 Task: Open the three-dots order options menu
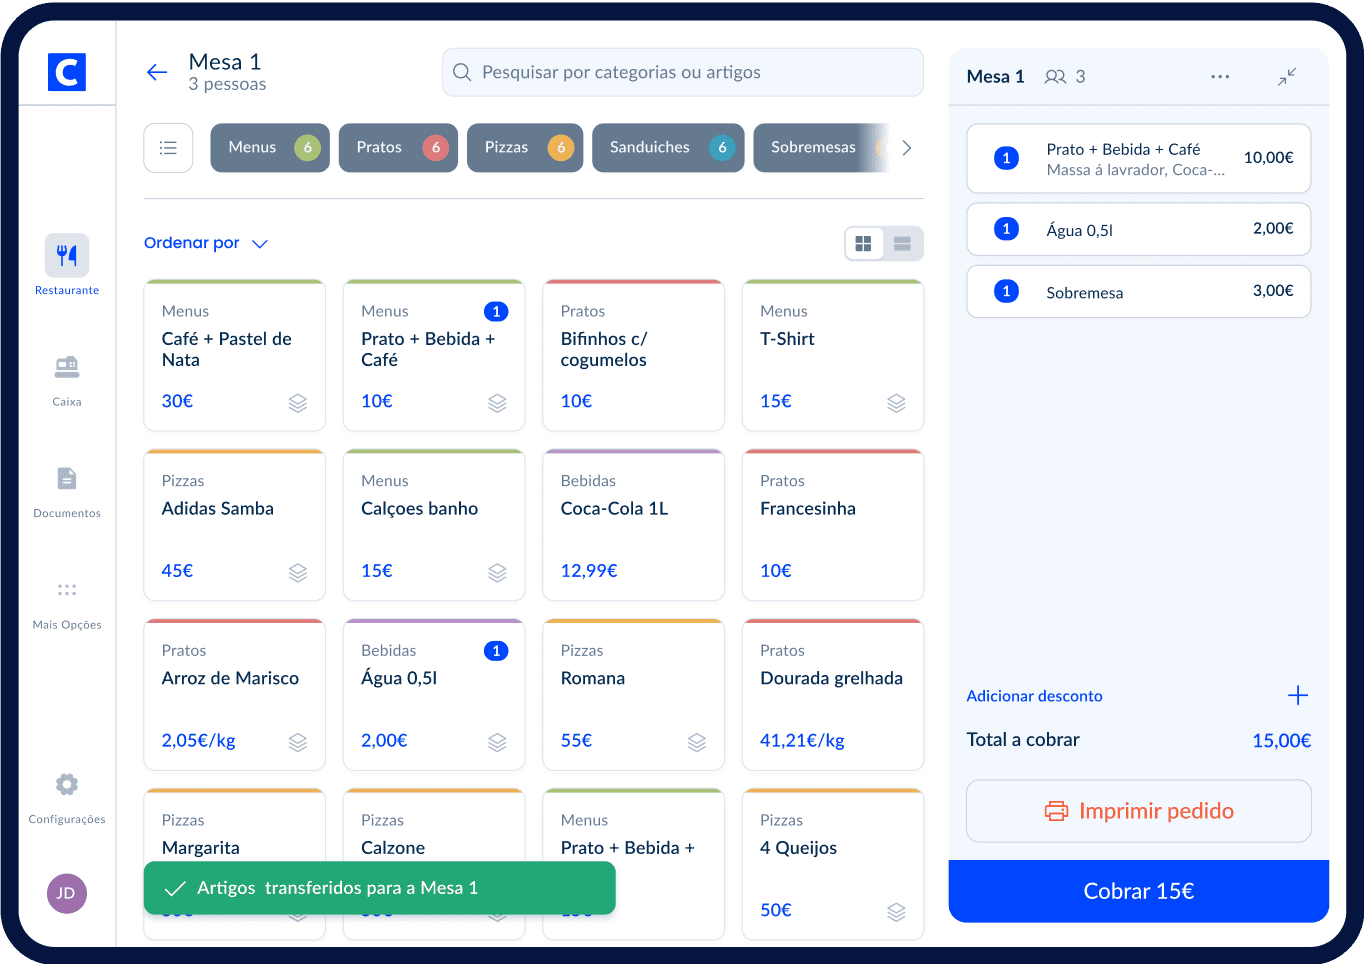click(x=1220, y=77)
